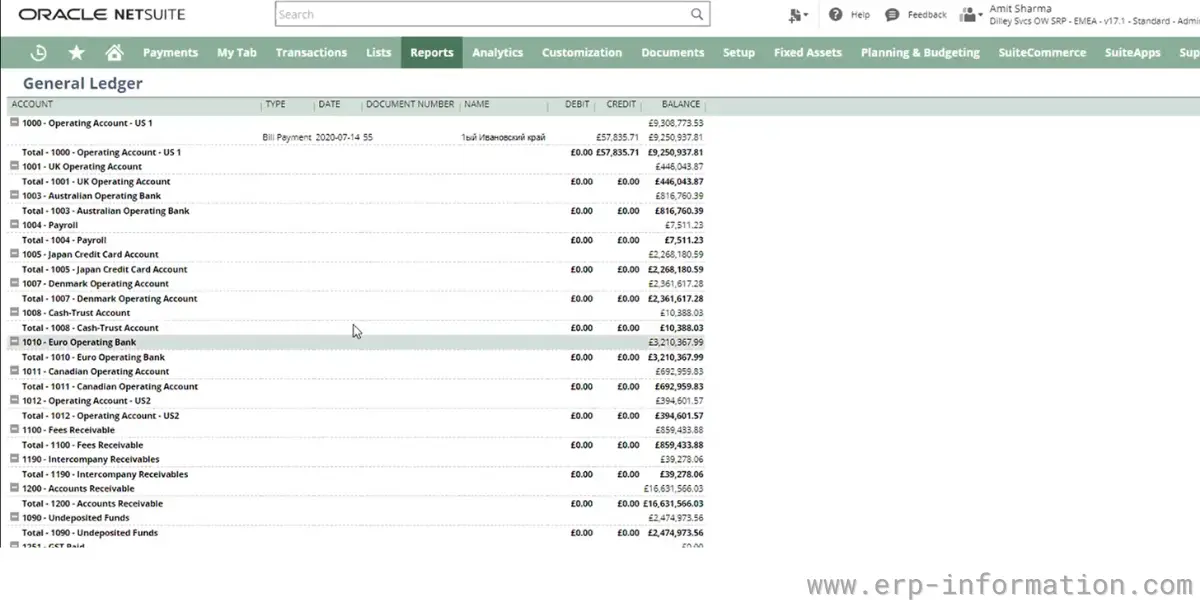Open the Feedback speech bubble icon
1200x600 pixels.
[x=892, y=14]
